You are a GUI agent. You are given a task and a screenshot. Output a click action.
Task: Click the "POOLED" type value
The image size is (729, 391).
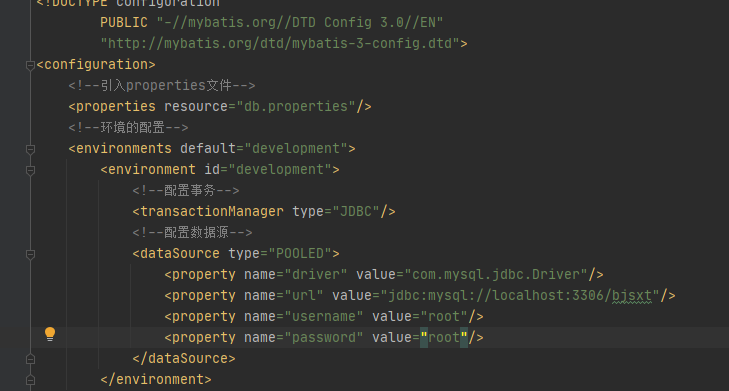[300, 253]
